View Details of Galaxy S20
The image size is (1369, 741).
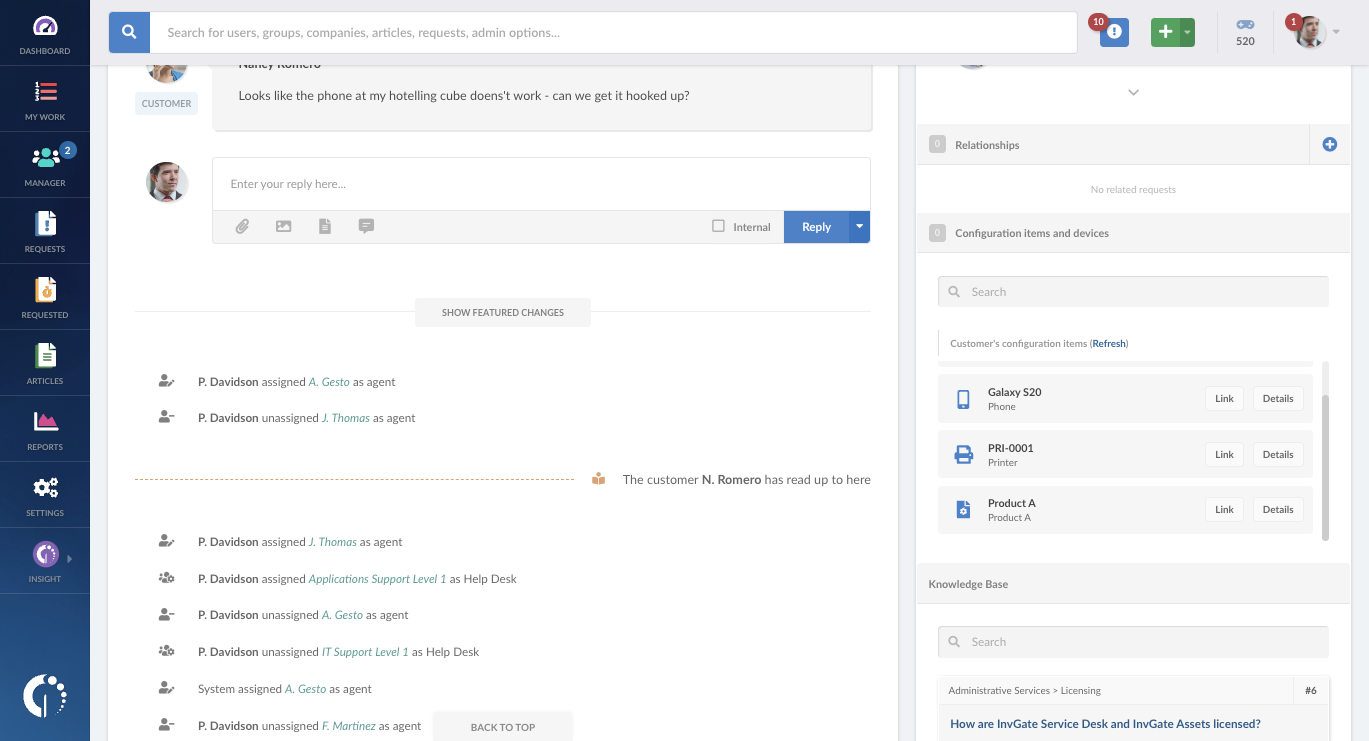click(x=1278, y=398)
